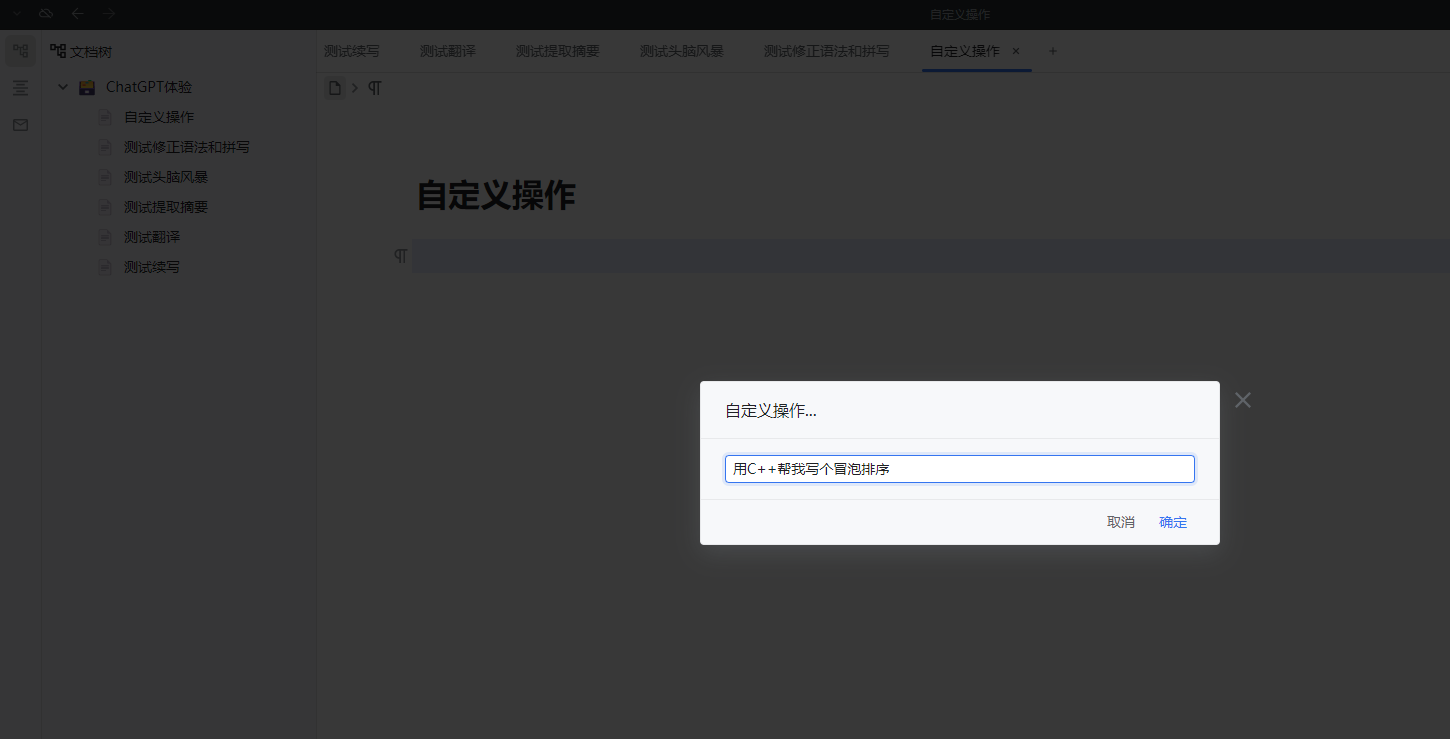Collapse the ChatGPT体验 notebook chevron

click(62, 86)
